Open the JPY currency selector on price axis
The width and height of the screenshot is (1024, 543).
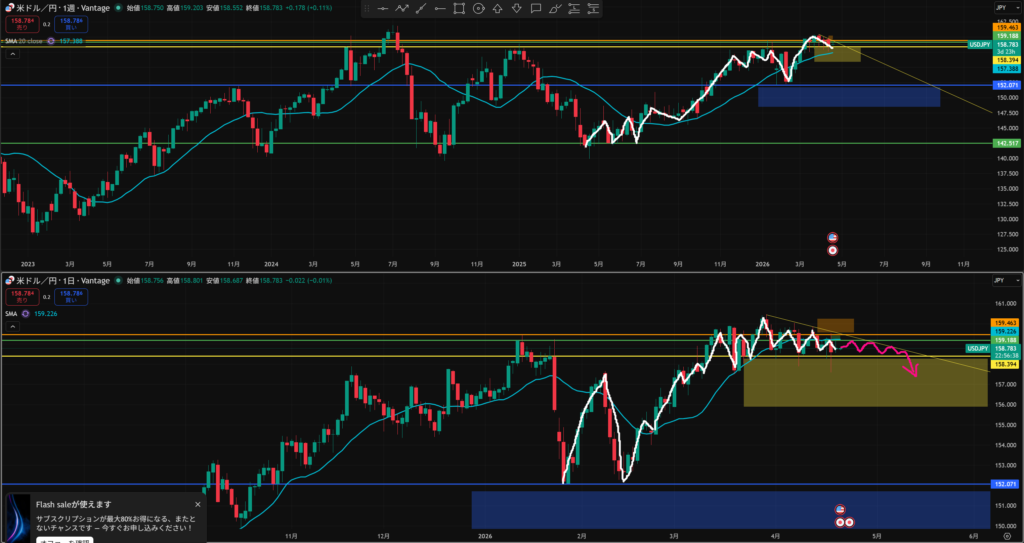coord(1002,8)
